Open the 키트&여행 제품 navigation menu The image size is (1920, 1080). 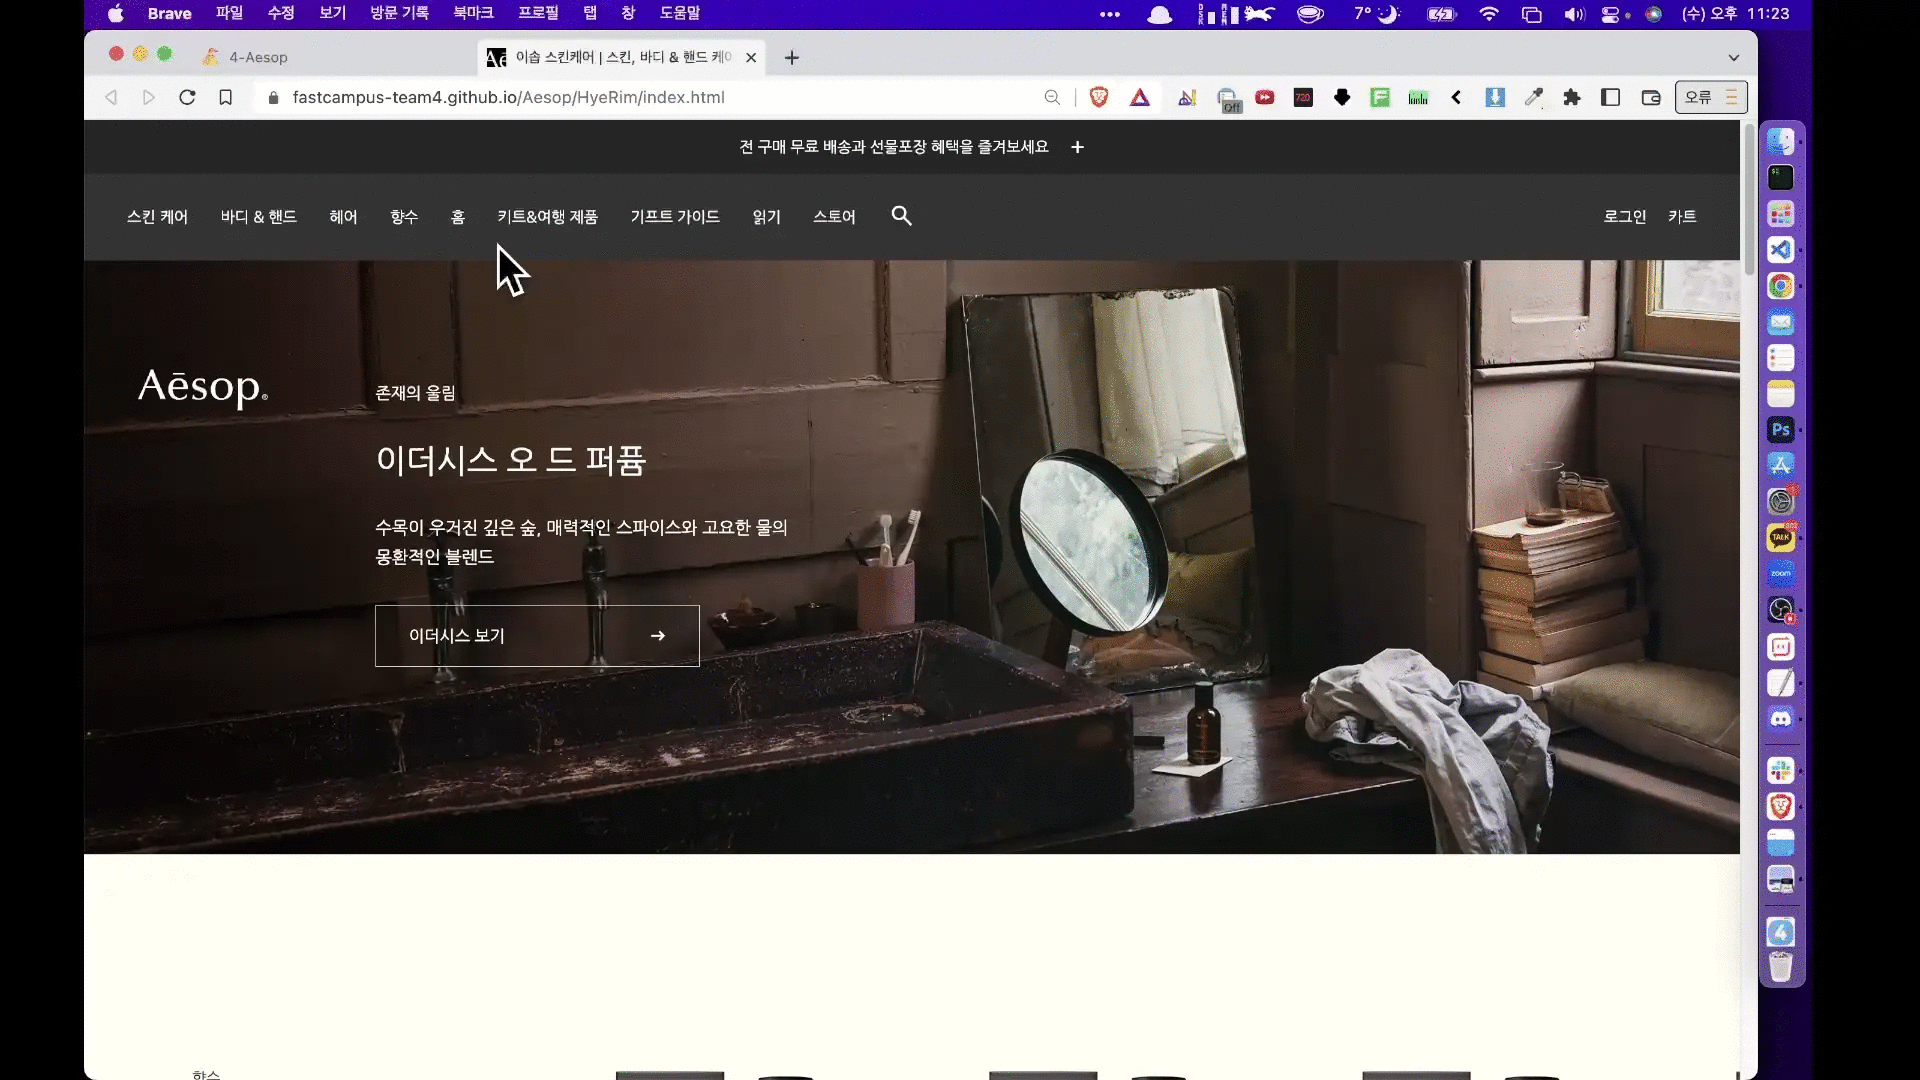pyautogui.click(x=547, y=217)
